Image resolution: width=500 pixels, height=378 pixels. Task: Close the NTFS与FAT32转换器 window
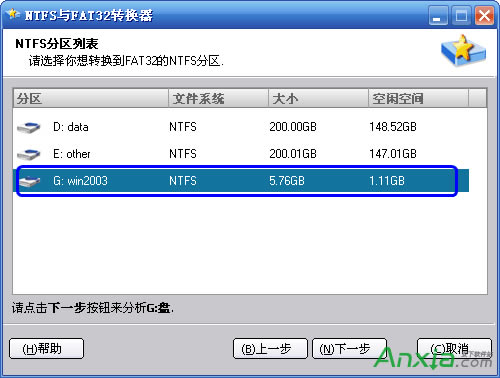coord(484,16)
